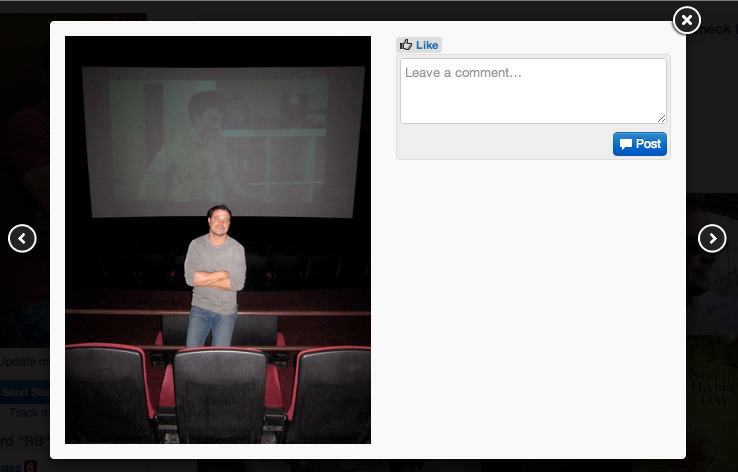The image size is (738, 472).
Task: Click the projected movie screen in the photo
Action: (223, 140)
